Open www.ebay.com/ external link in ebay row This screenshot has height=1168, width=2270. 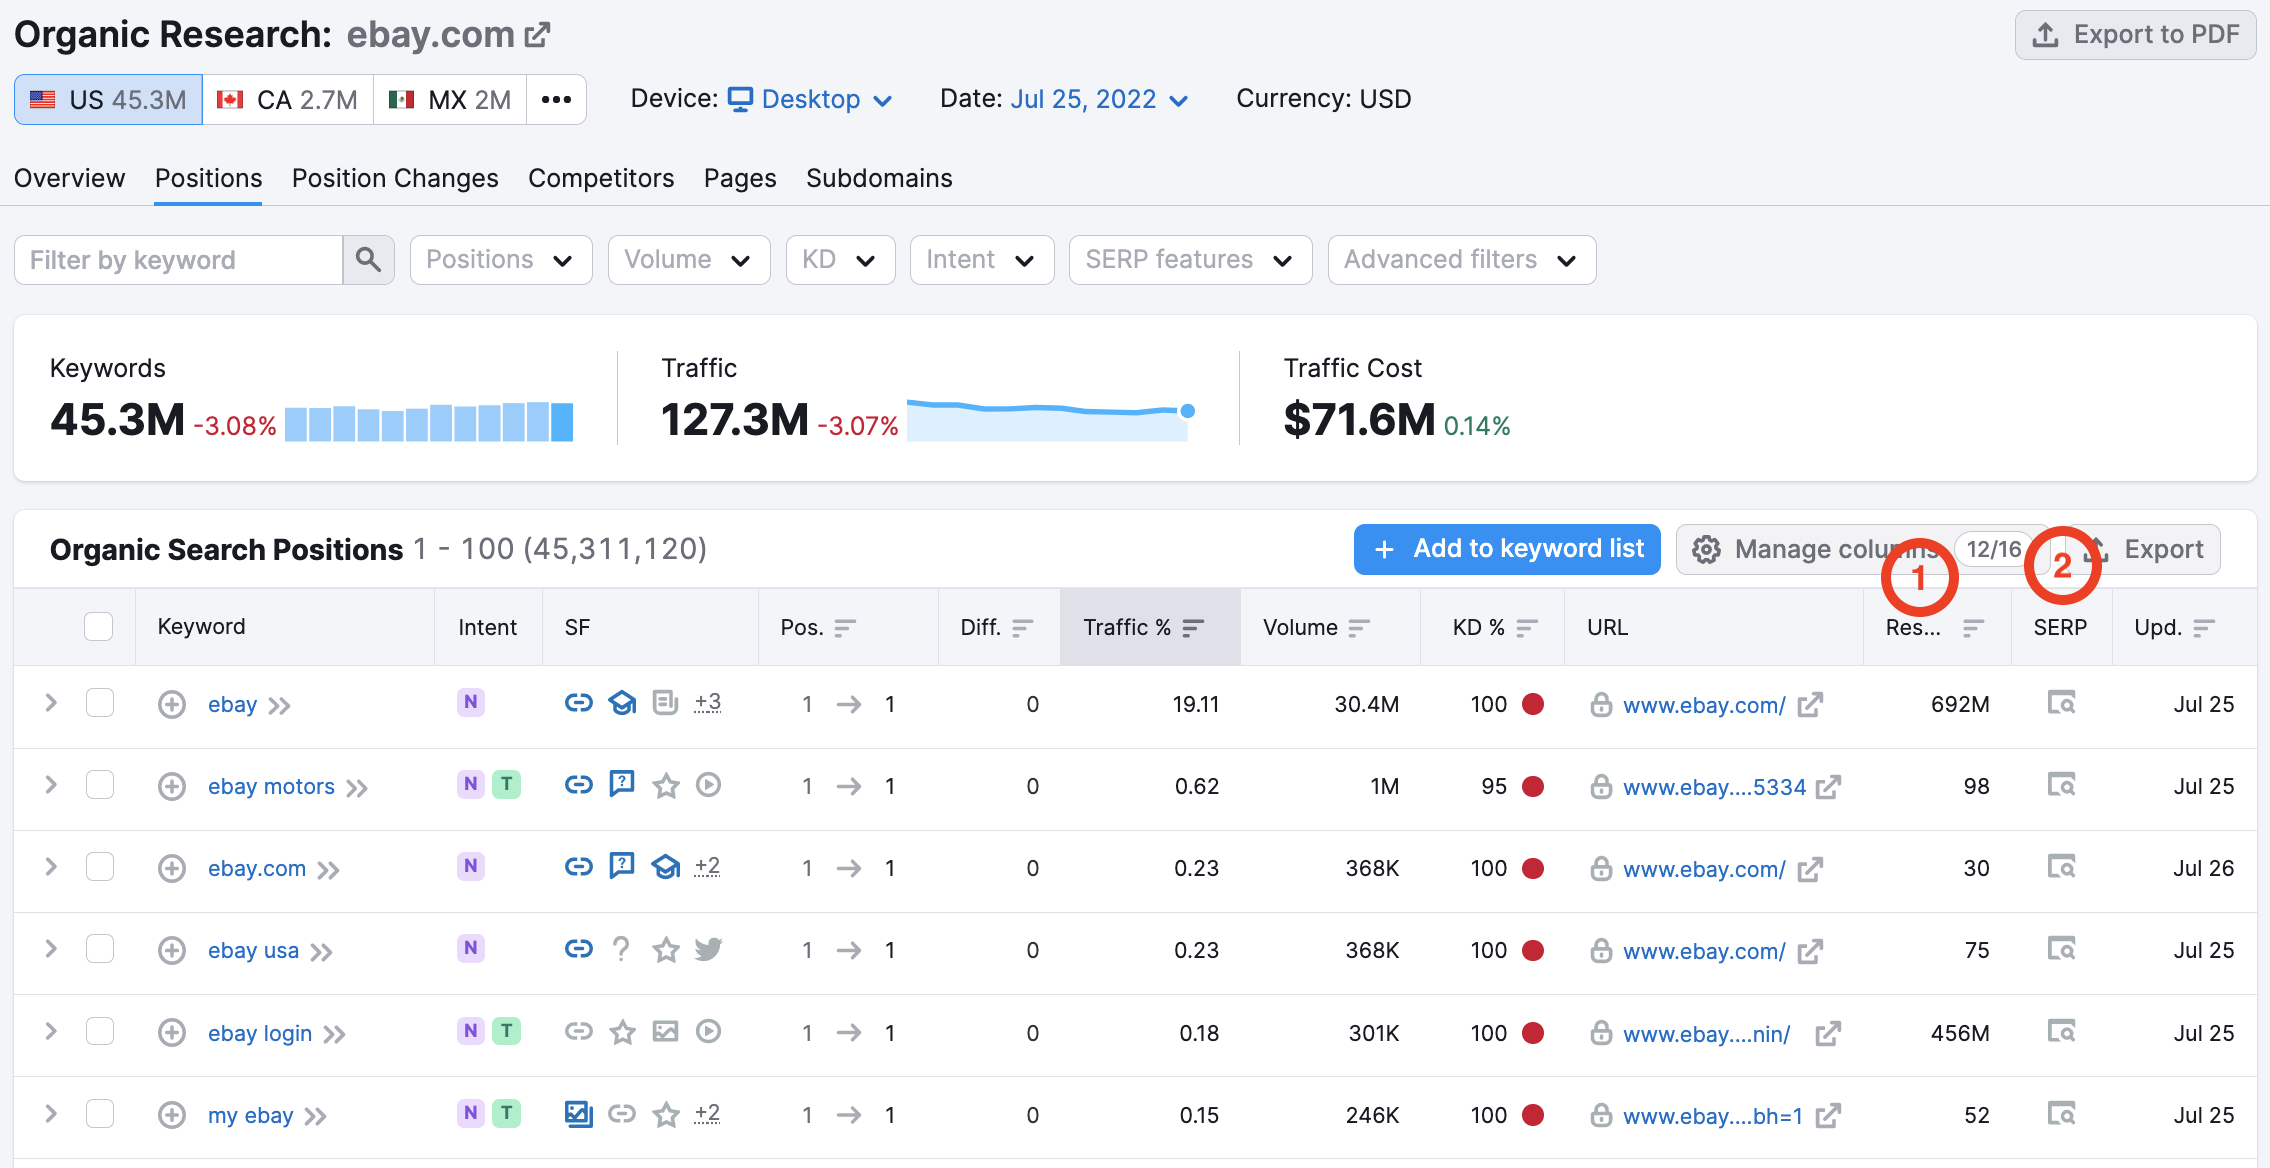tap(1810, 705)
